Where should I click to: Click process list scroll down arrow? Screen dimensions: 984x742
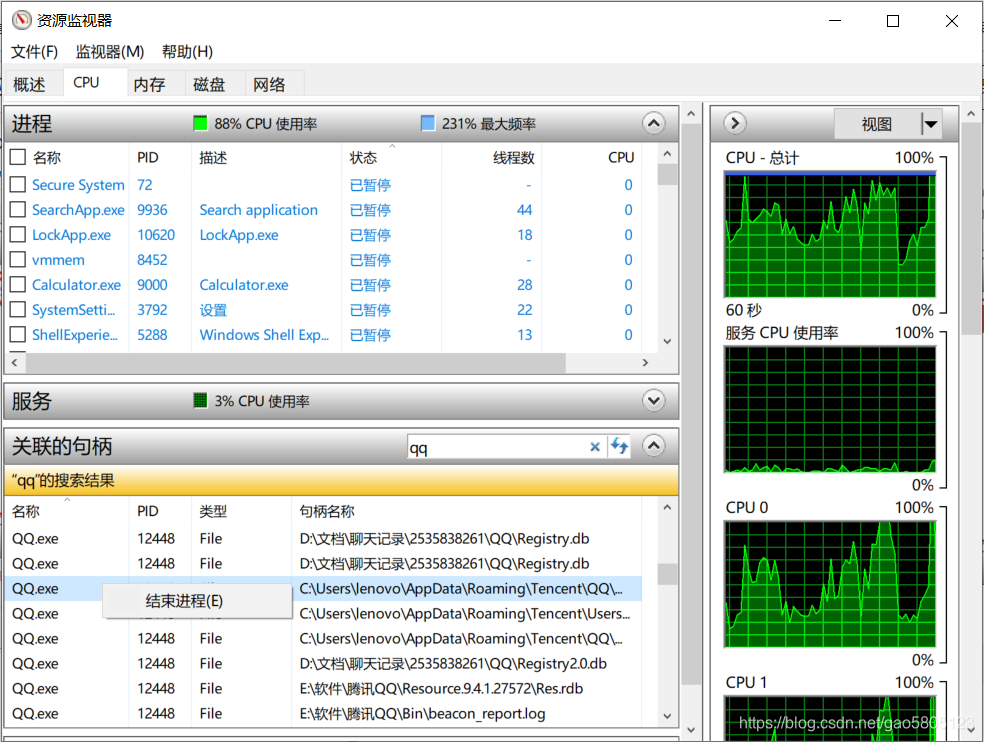(667, 341)
